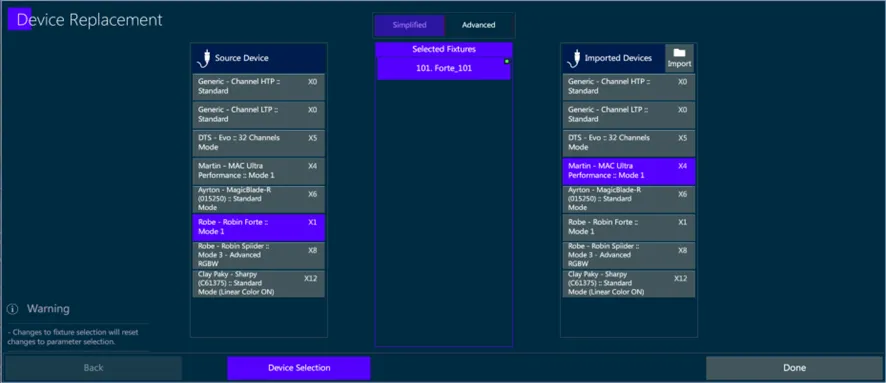Click the Source Device plug icon

pyautogui.click(x=204, y=58)
